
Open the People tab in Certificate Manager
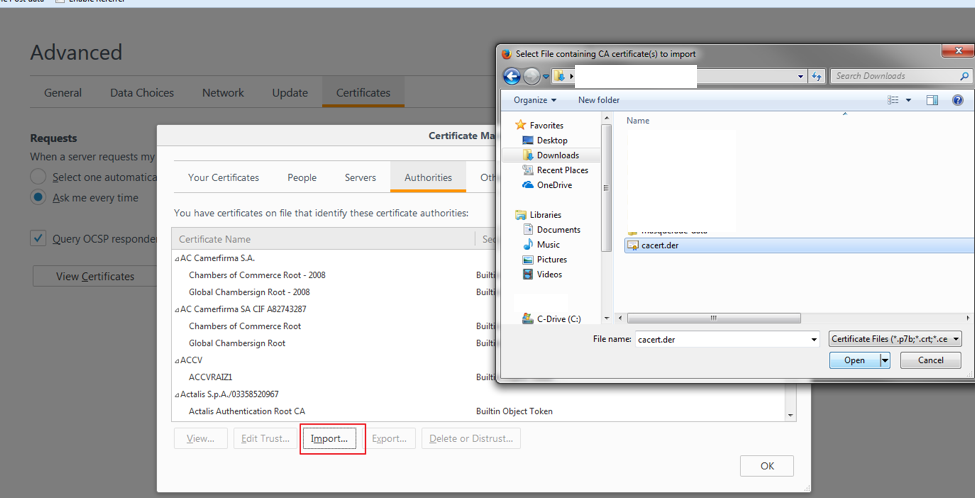[302, 177]
